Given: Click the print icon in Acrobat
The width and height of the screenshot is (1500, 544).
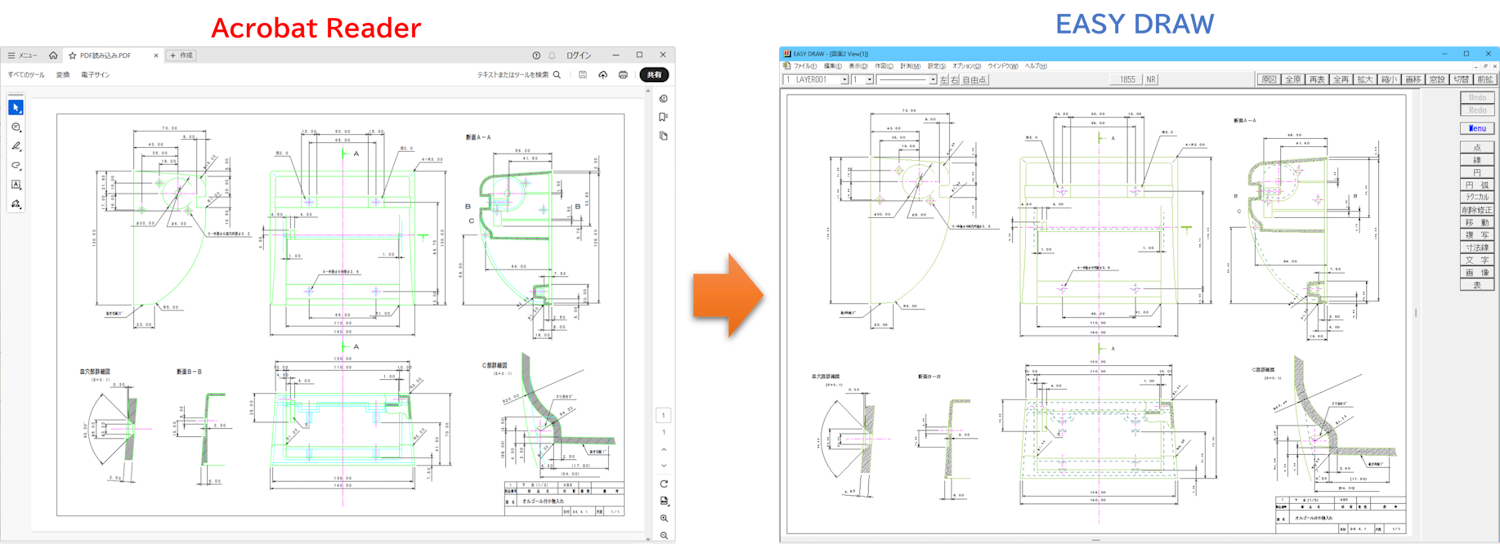Looking at the screenshot, I should tap(623, 75).
